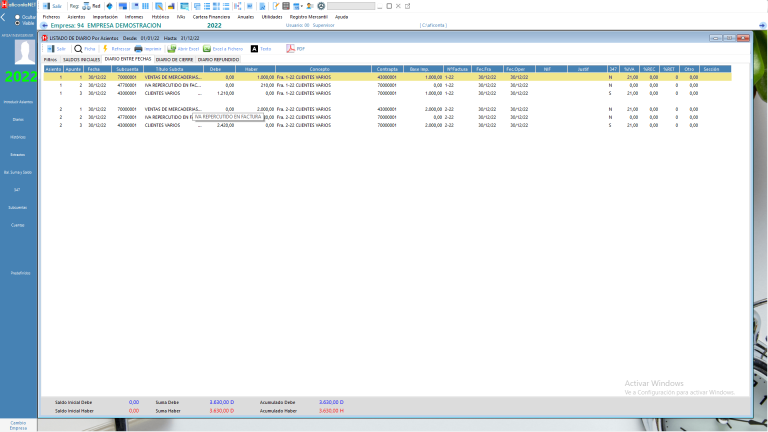Export the listing to PDF

(295, 48)
